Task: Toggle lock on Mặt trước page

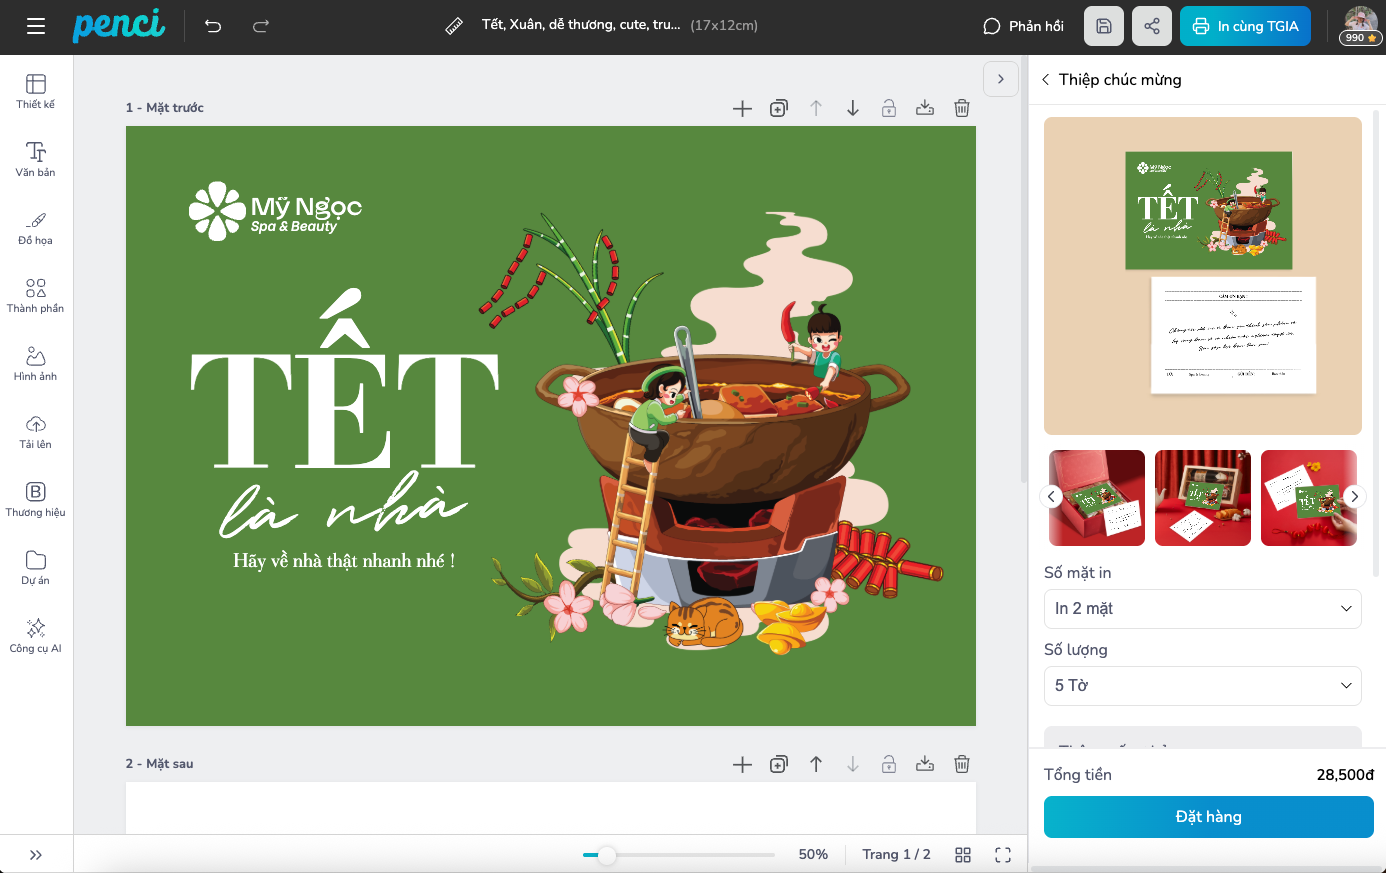Action: [x=888, y=108]
